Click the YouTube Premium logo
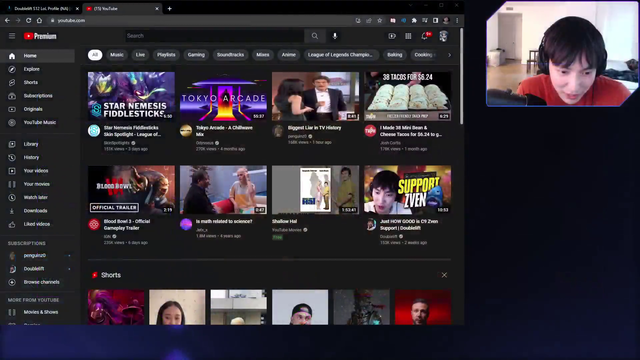The width and height of the screenshot is (640, 360). click(x=40, y=36)
